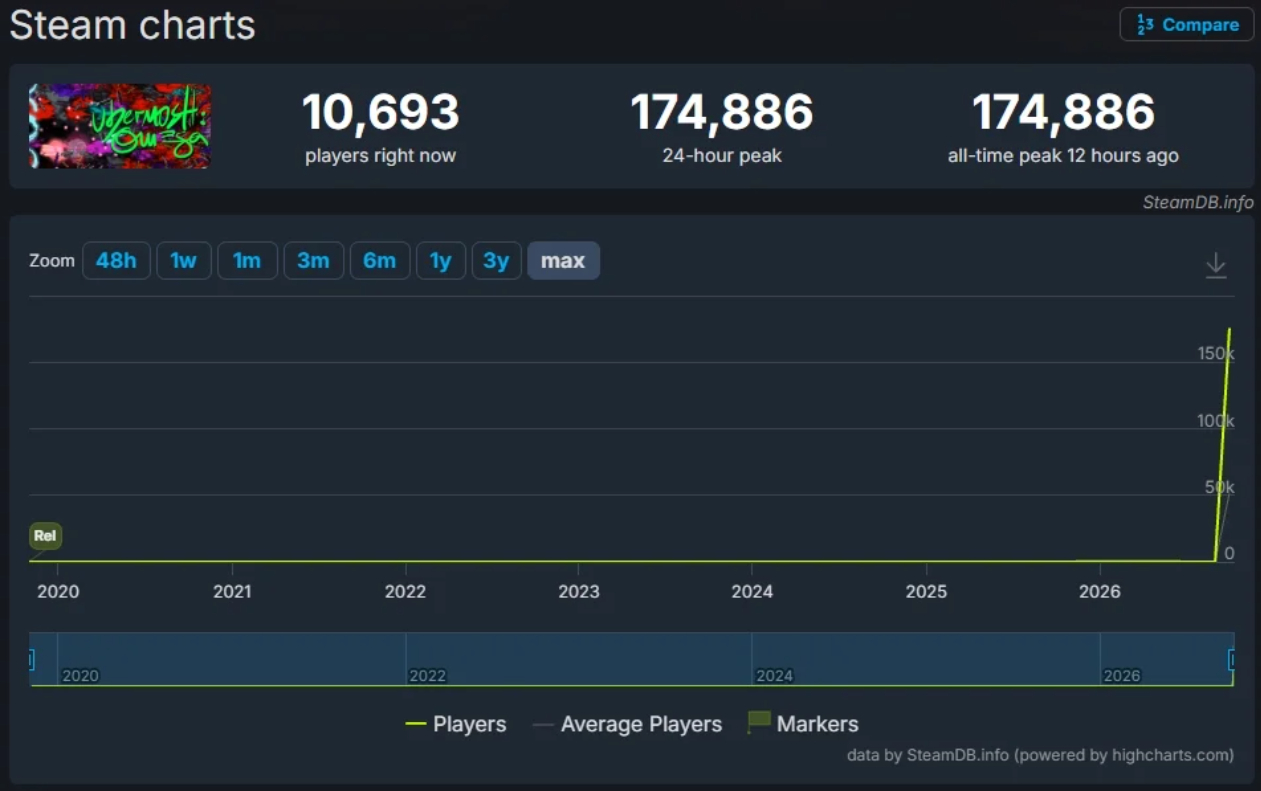The image size is (1261, 791).
Task: Open the game thumbnail image
Action: point(120,126)
